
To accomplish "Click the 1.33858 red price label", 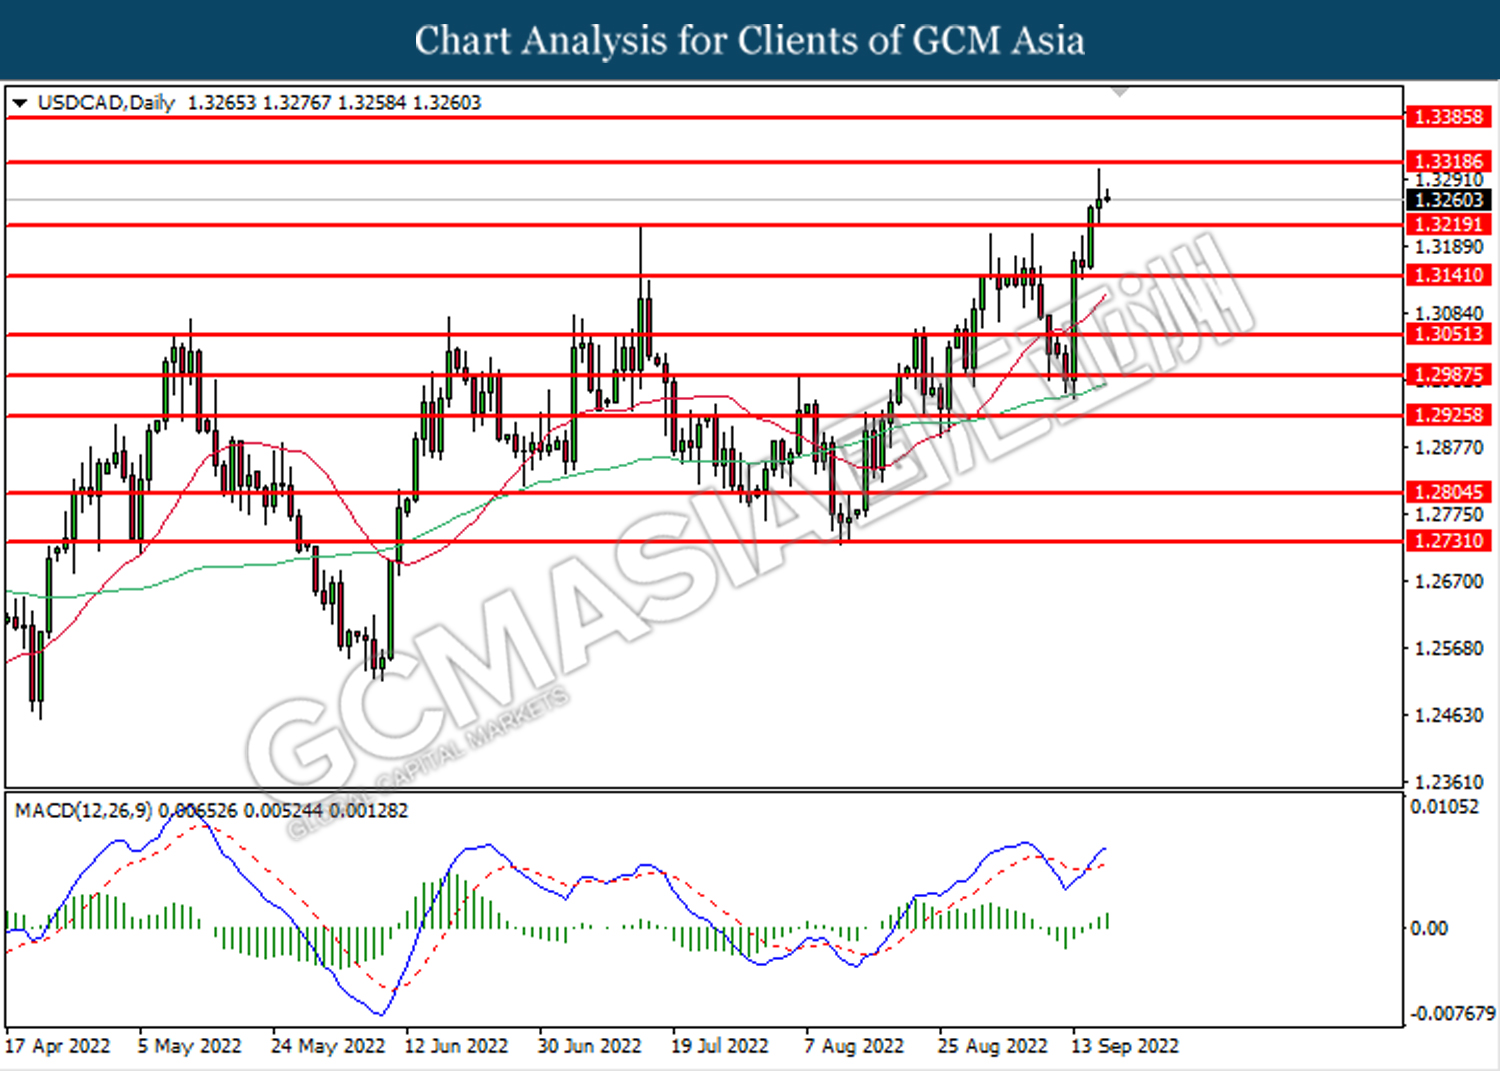I will pyautogui.click(x=1448, y=117).
